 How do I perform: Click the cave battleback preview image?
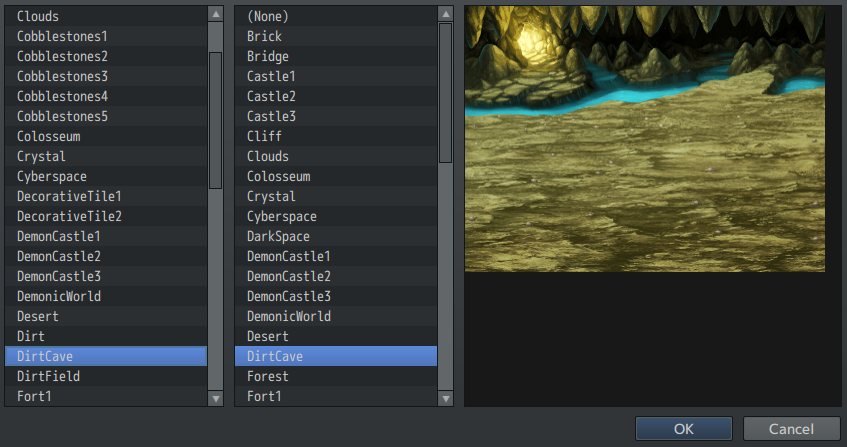tap(645, 138)
